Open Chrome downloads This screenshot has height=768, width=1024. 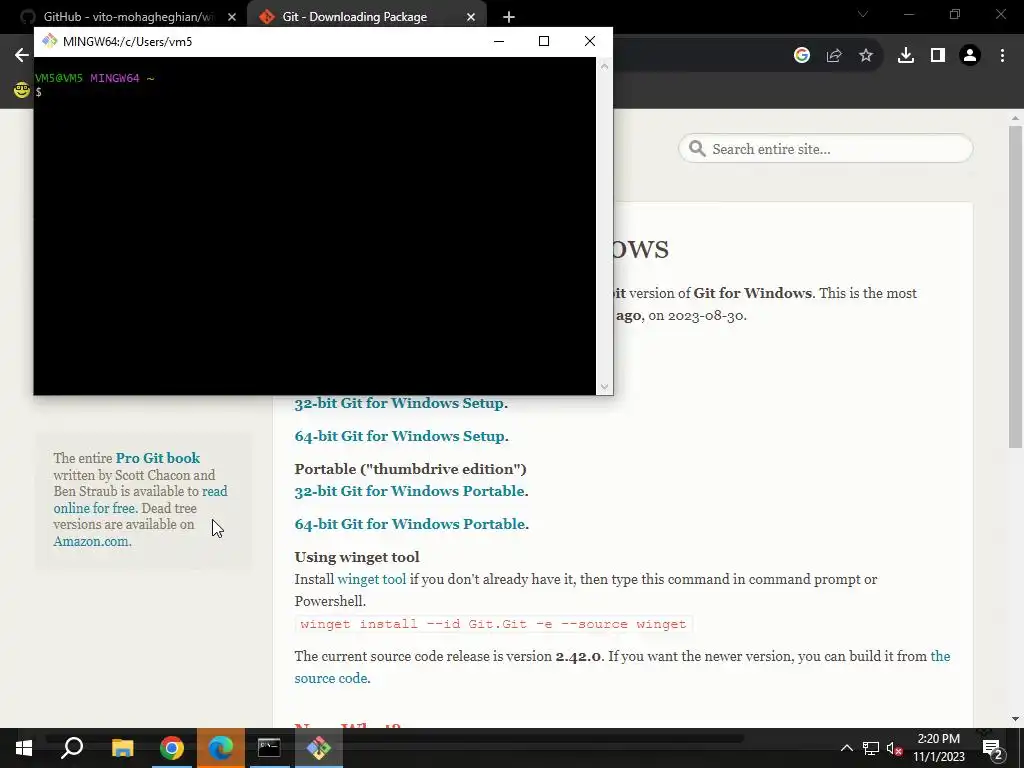pyautogui.click(x=905, y=56)
